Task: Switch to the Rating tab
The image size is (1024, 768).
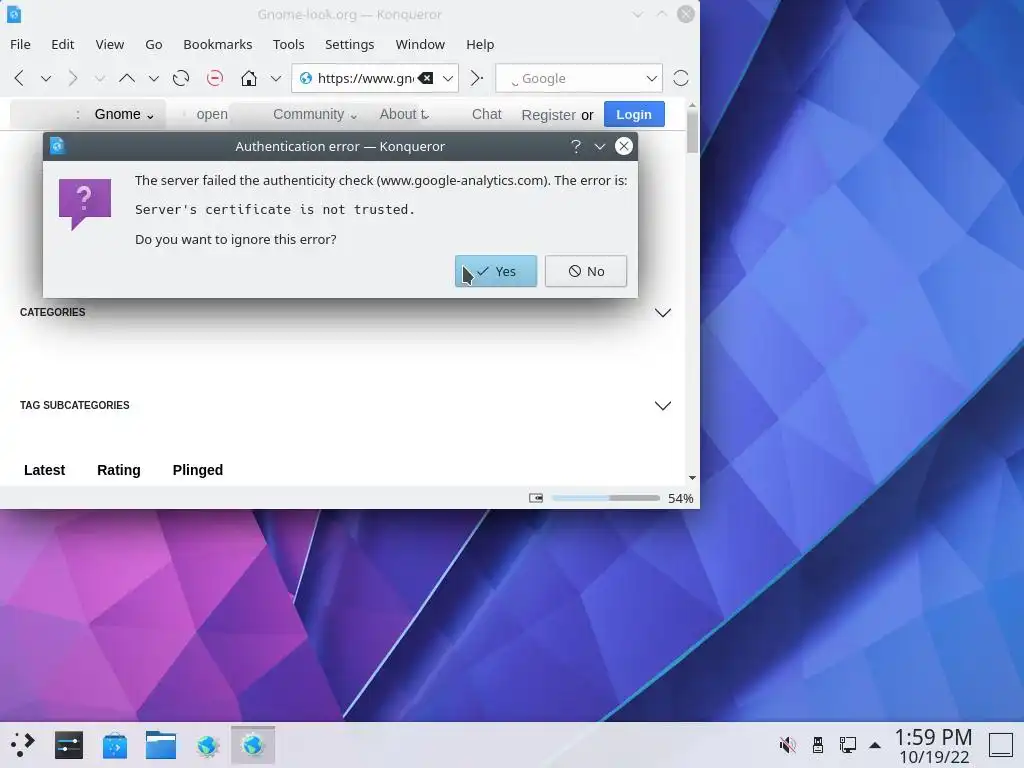Action: point(119,470)
